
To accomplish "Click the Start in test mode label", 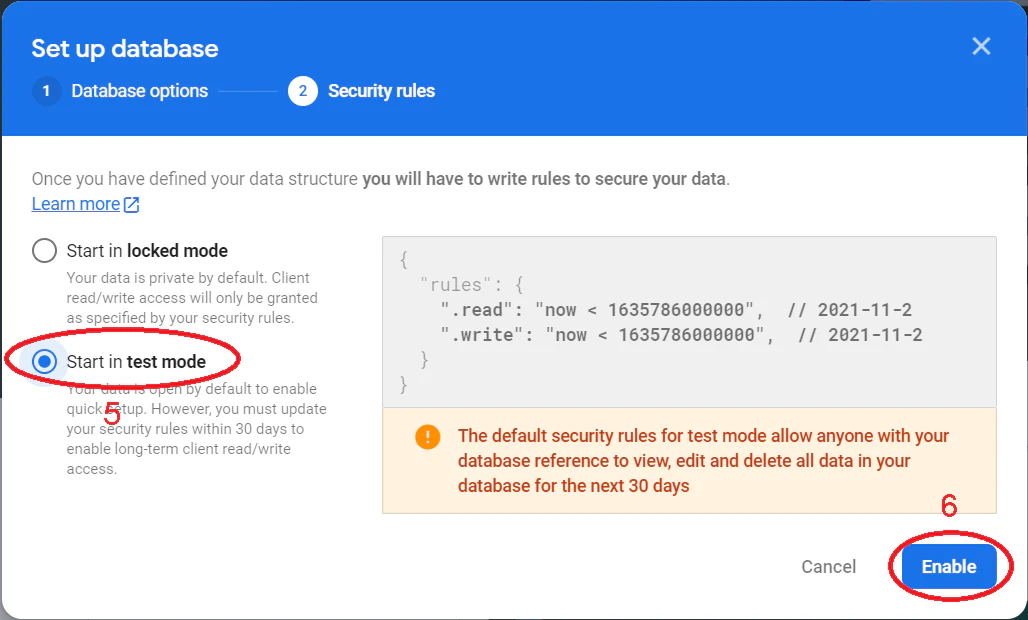I will (x=136, y=361).
